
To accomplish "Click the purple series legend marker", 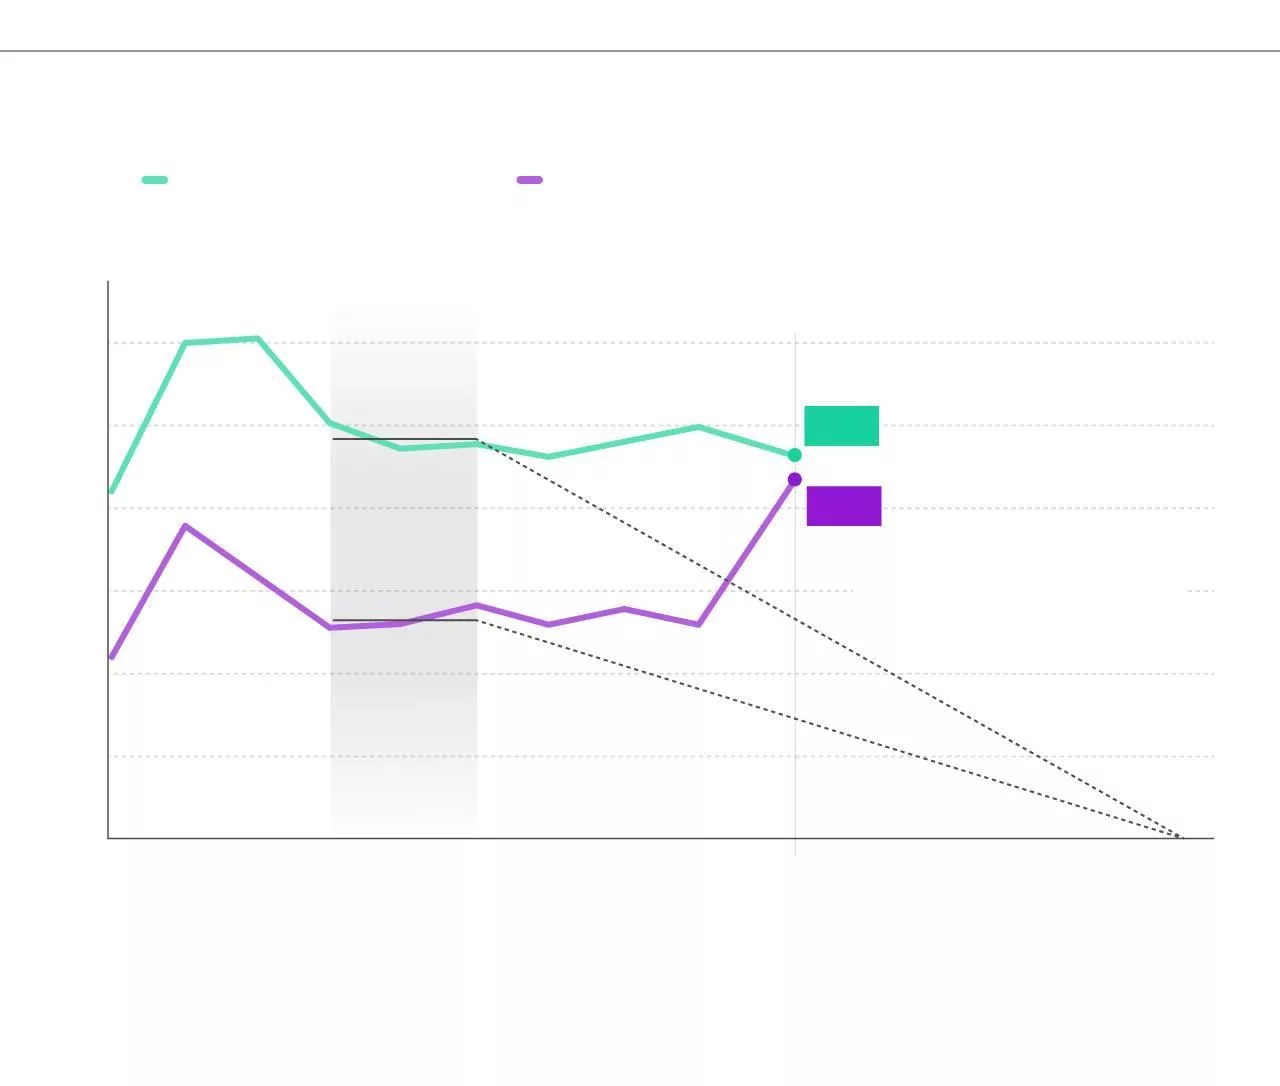I will pyautogui.click(x=530, y=180).
